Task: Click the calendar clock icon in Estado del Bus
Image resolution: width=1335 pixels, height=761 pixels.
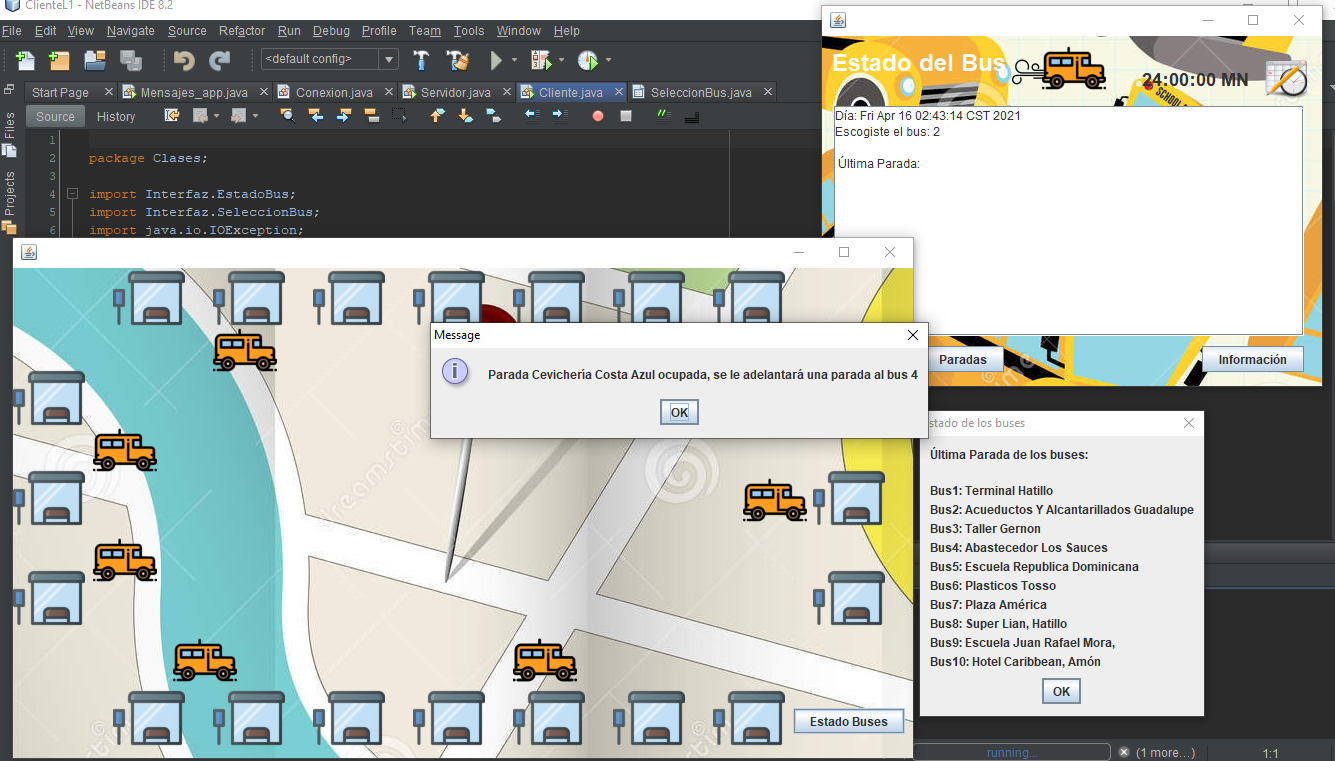Action: (1286, 79)
